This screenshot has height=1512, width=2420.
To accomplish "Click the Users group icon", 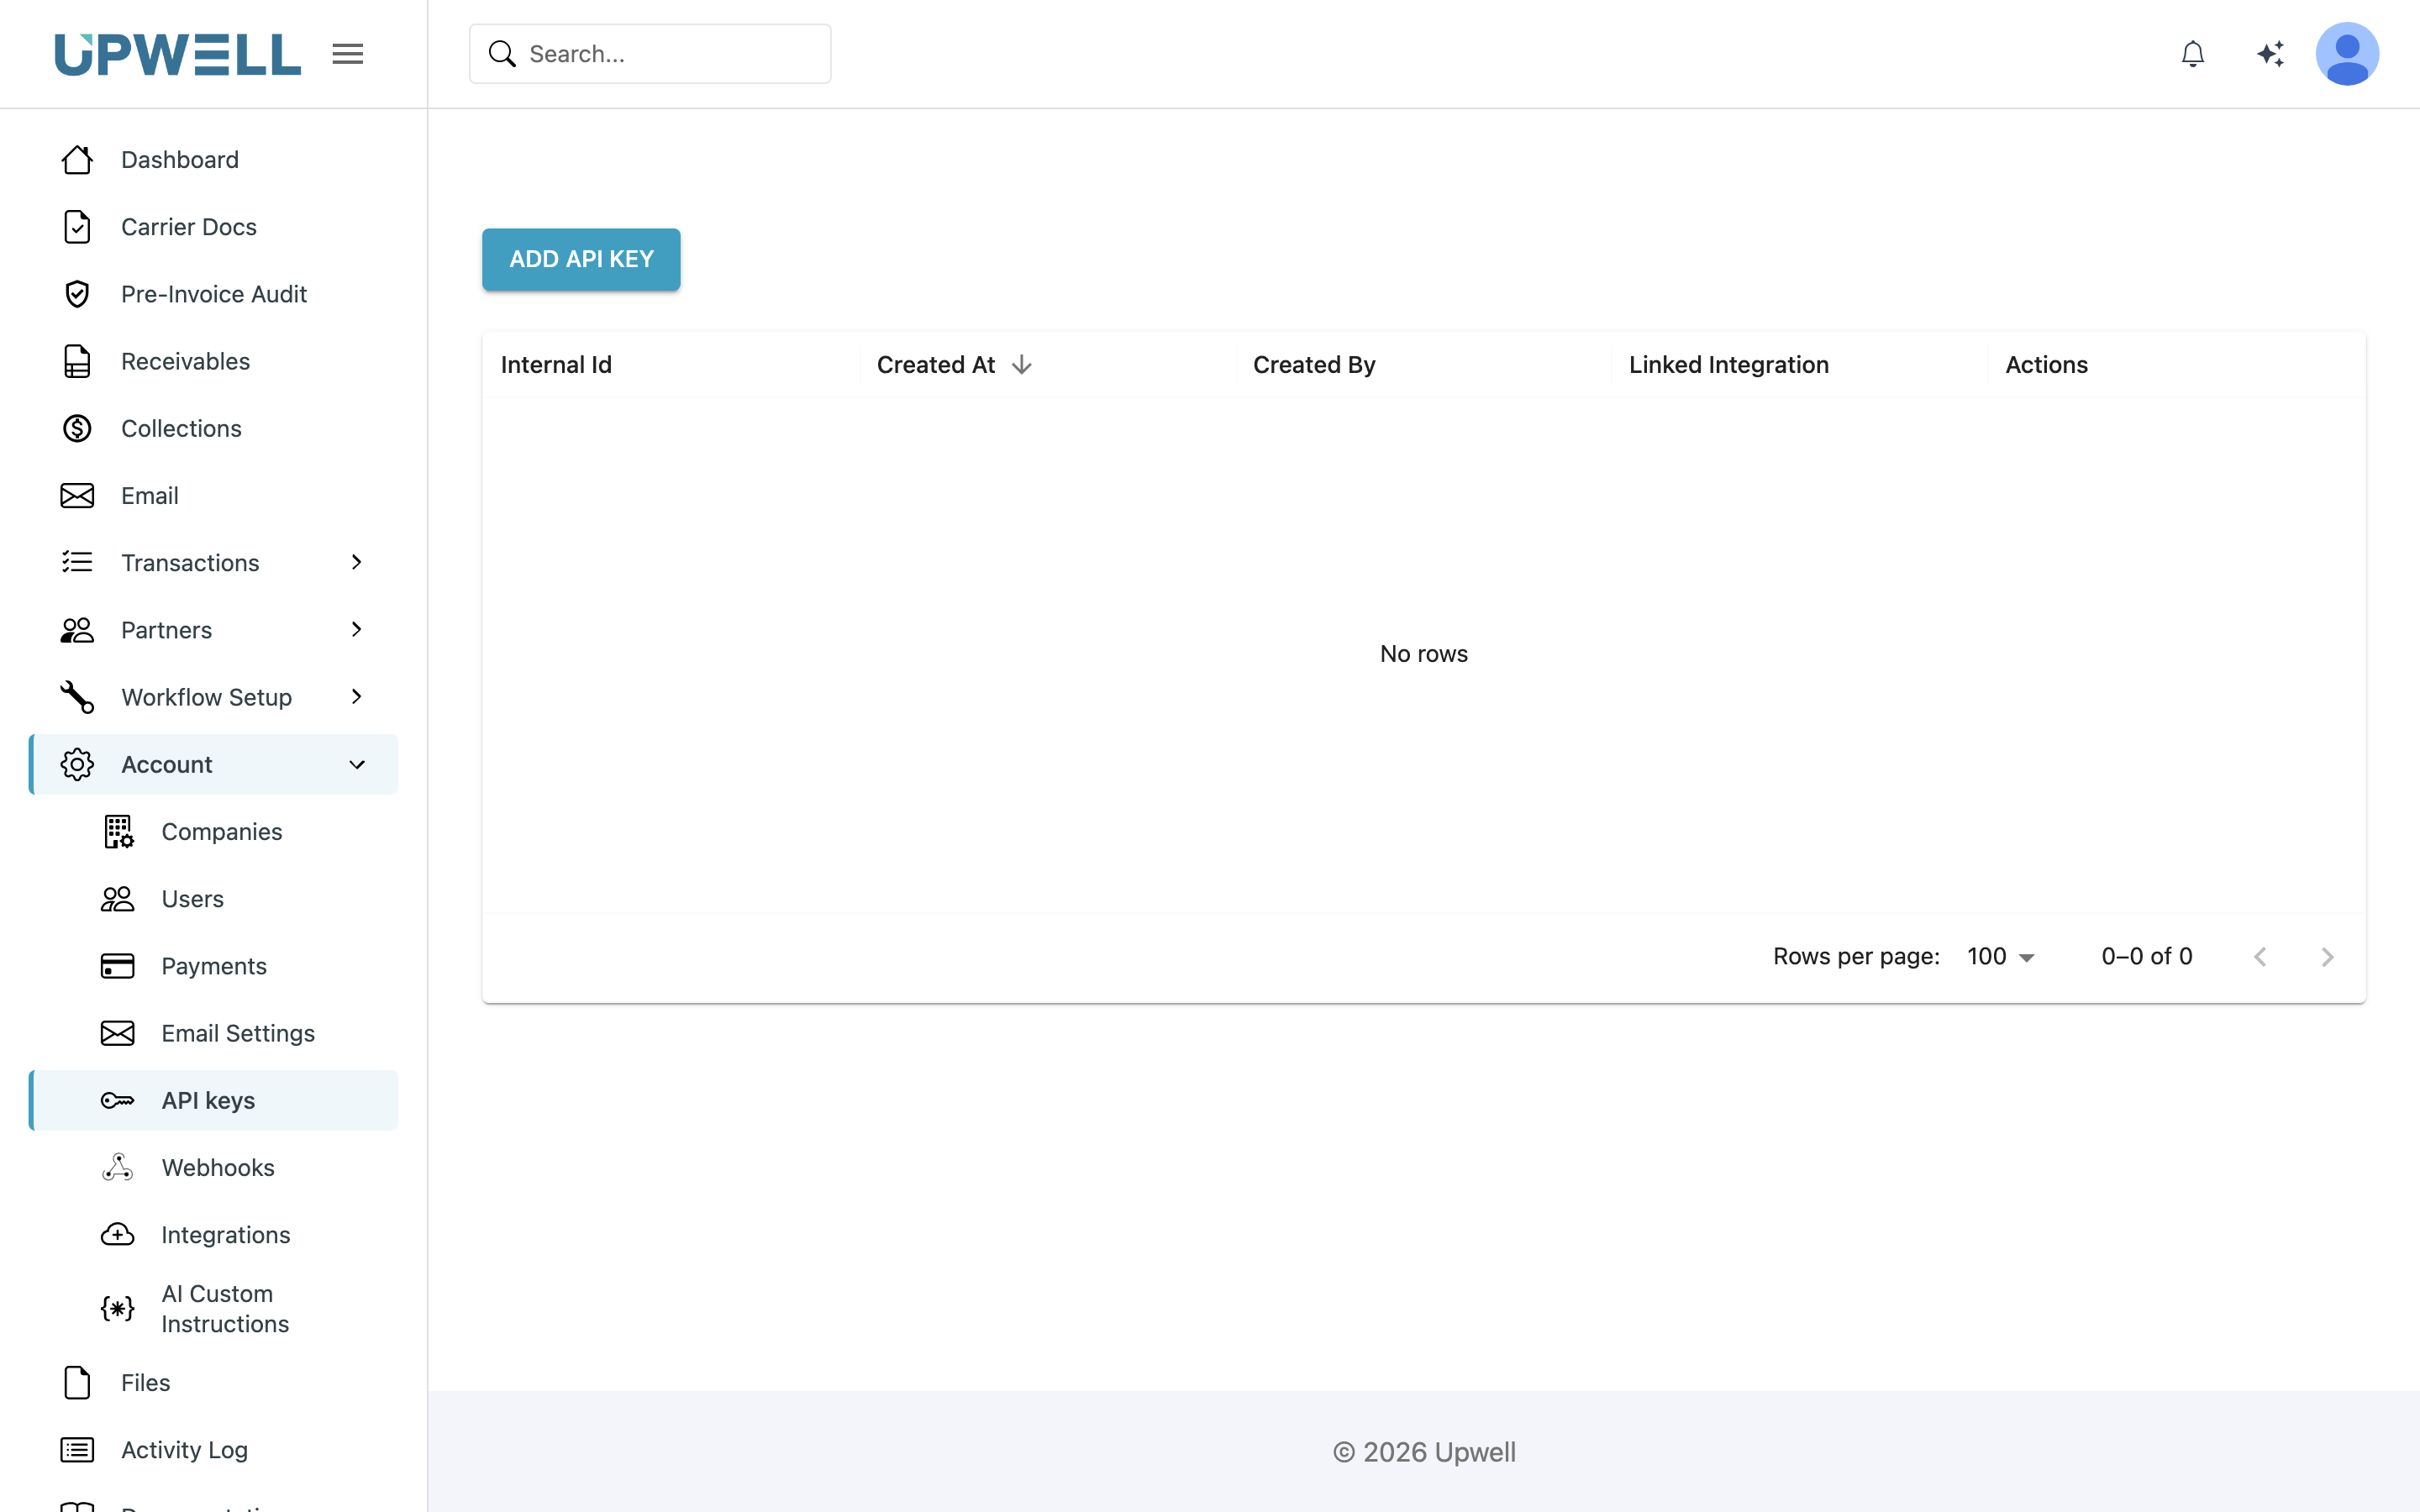I will (x=118, y=899).
